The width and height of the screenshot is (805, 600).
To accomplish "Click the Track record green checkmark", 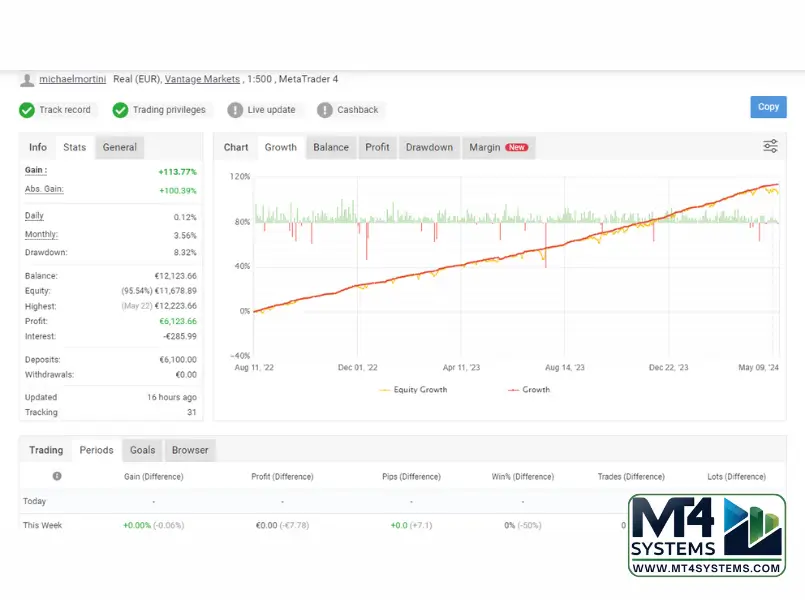I will pyautogui.click(x=27, y=110).
